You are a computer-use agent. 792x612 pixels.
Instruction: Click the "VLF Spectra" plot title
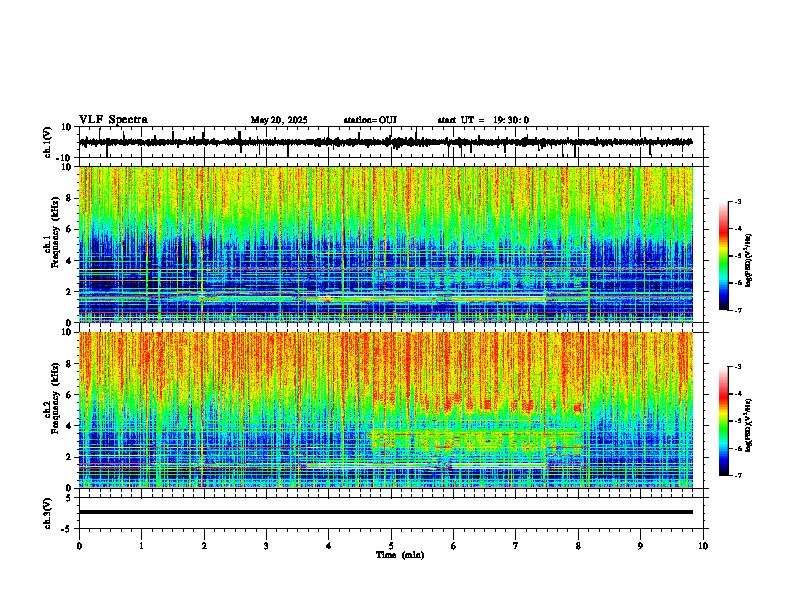[x=113, y=120]
